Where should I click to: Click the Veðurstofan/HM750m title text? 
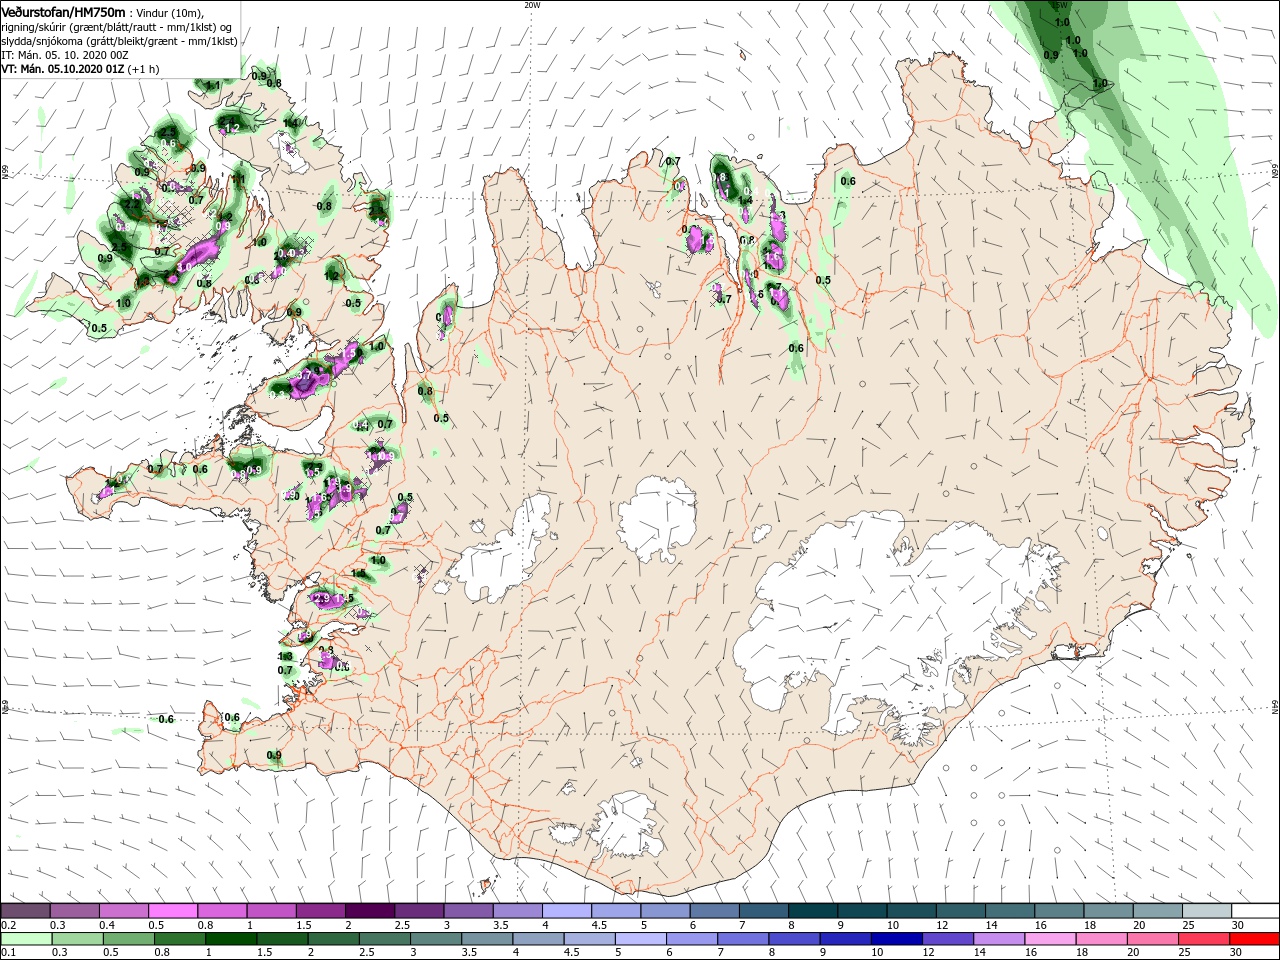pos(64,11)
